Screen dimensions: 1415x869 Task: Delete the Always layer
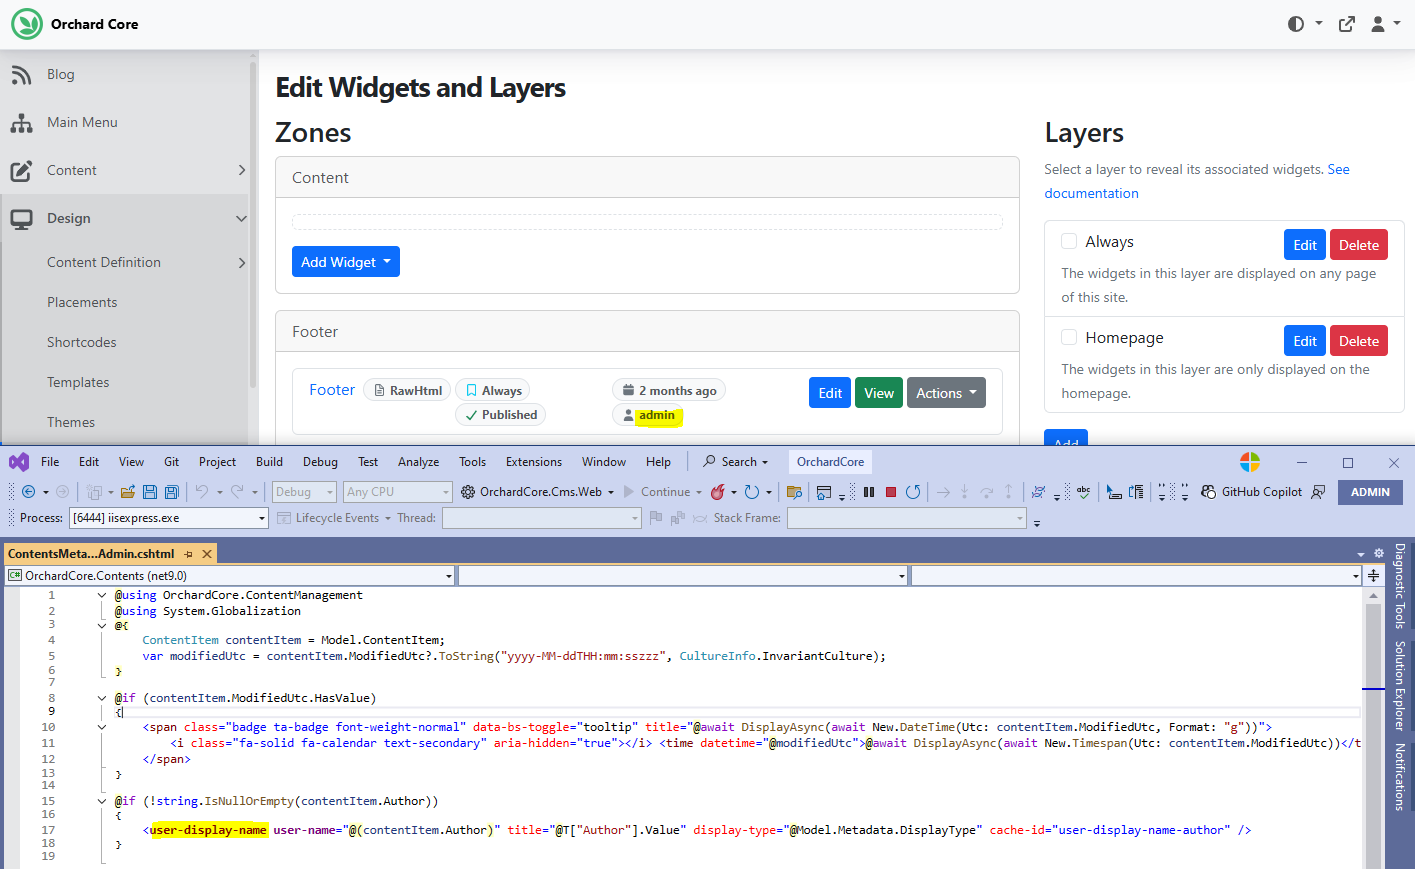(x=1359, y=245)
